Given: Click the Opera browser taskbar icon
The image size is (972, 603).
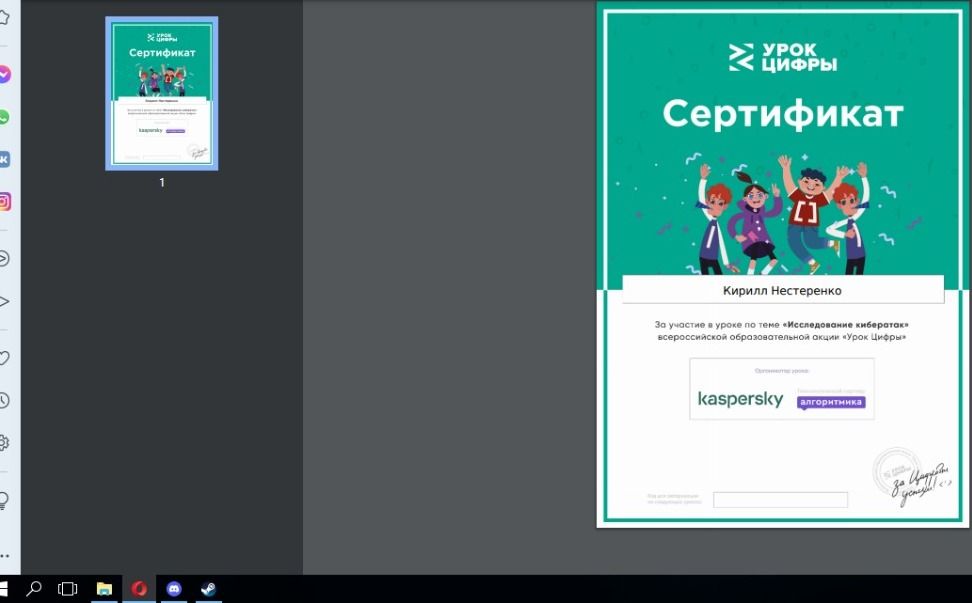Looking at the screenshot, I should pyautogui.click(x=139, y=588).
